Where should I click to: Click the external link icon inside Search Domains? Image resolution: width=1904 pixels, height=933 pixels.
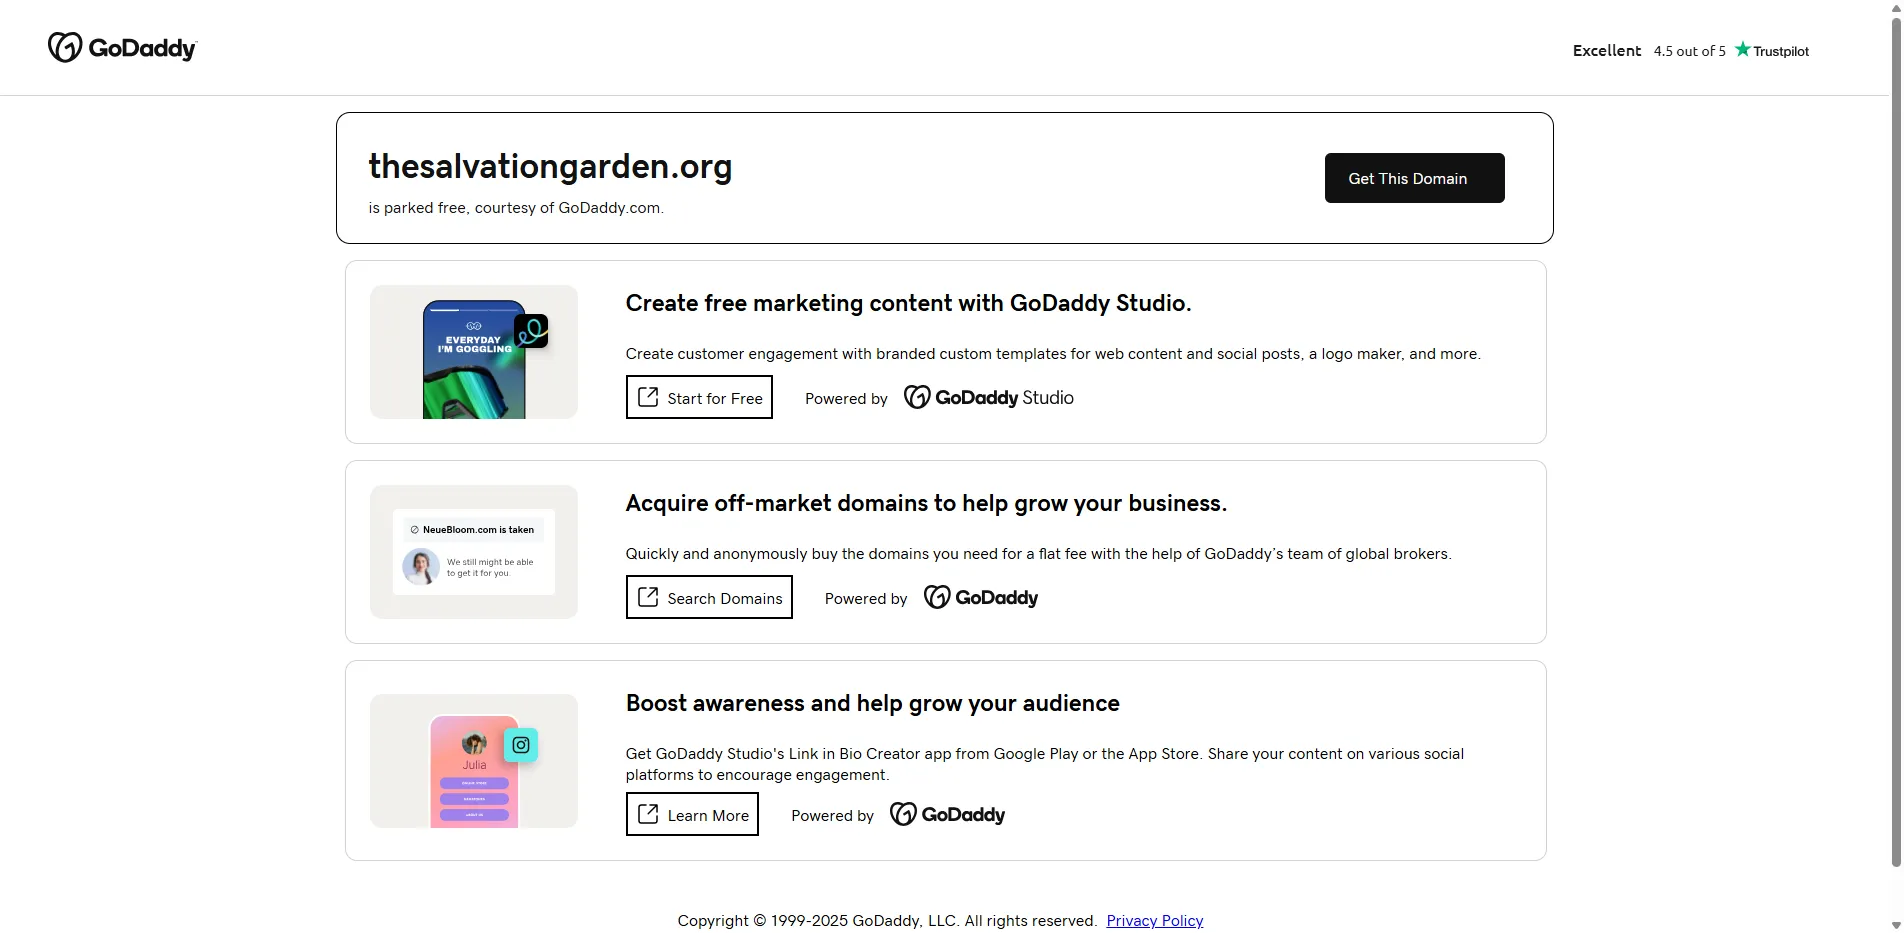pos(650,597)
